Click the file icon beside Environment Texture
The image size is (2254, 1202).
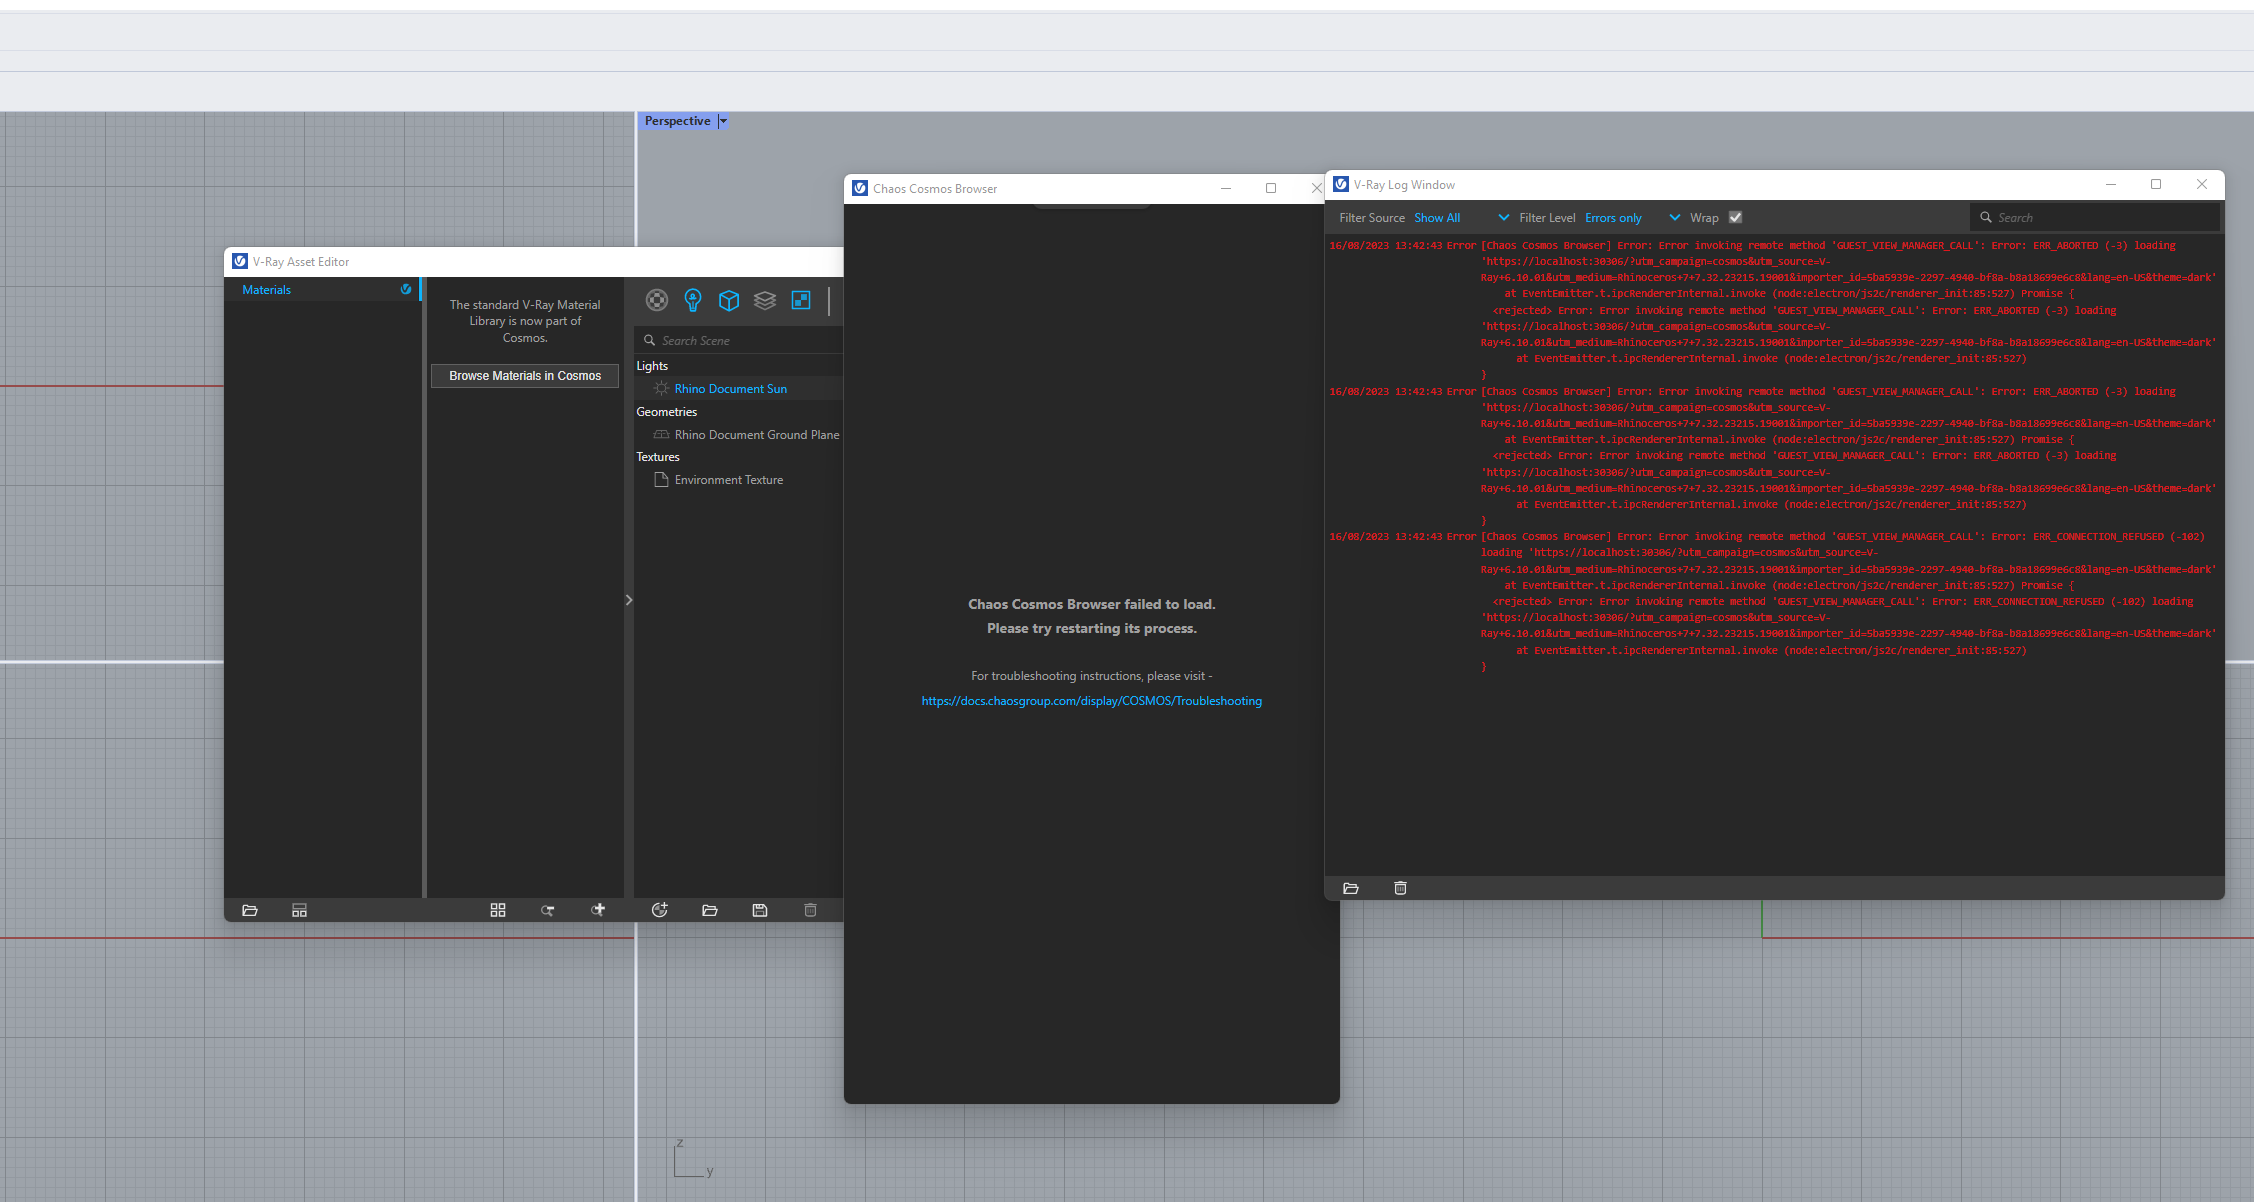661,479
